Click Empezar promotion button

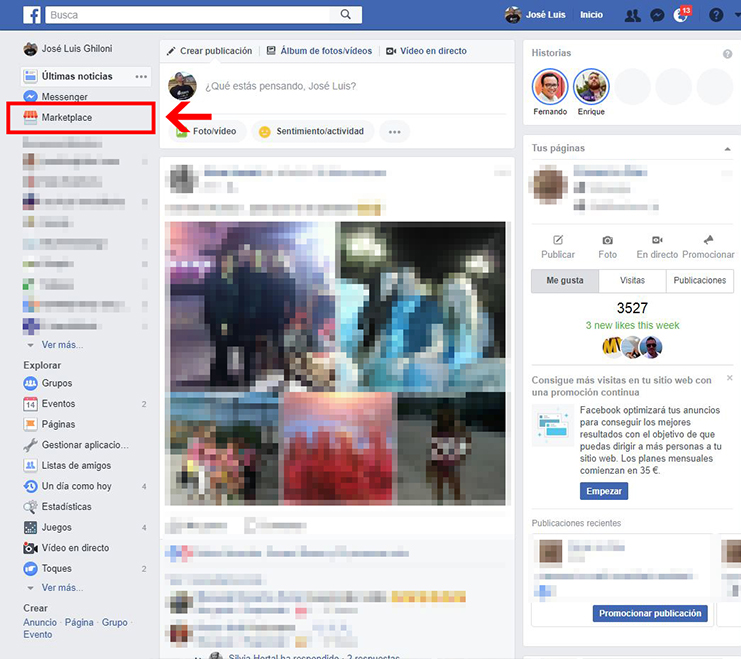click(x=604, y=491)
